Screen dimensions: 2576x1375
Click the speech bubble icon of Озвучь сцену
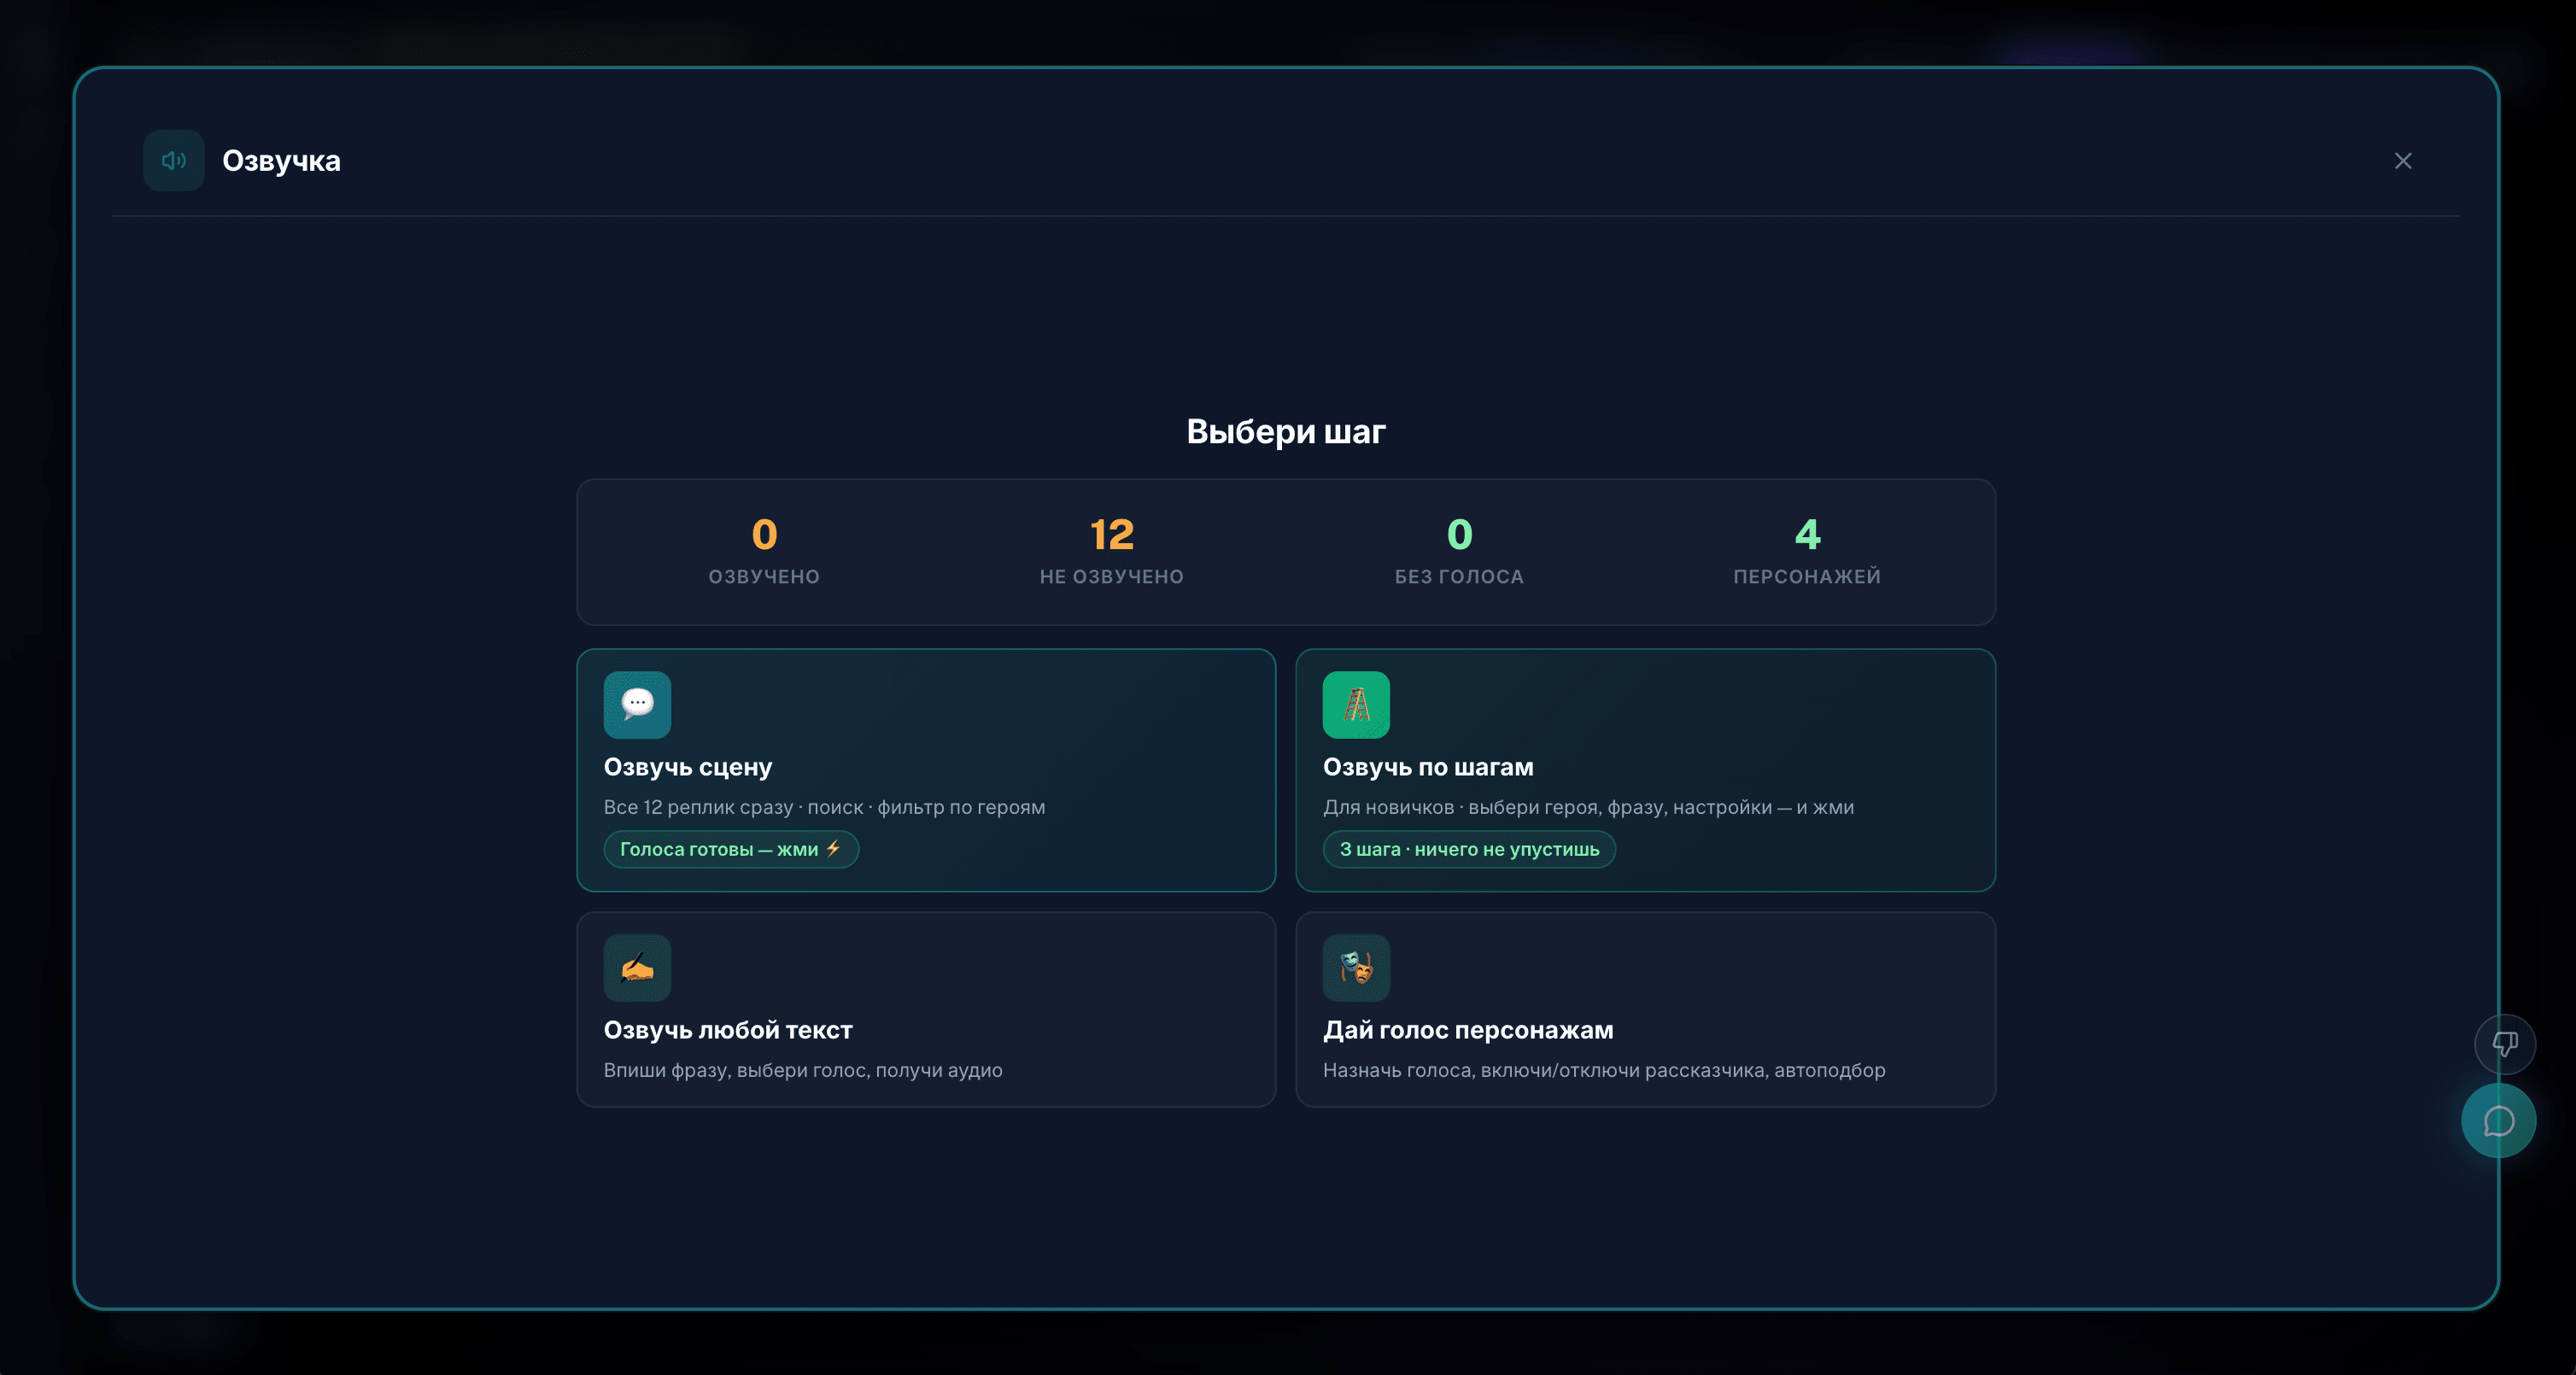pos(637,705)
